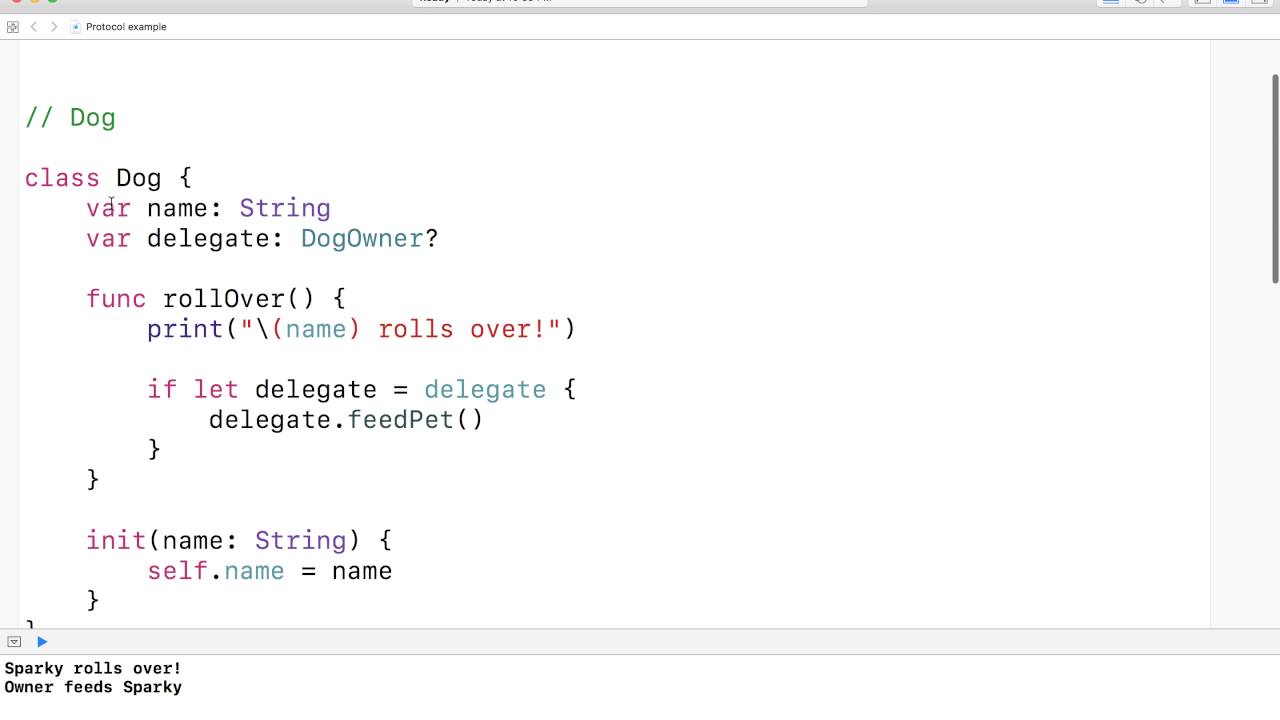1280x720 pixels.
Task: Click the class name "Dog" in the declaration
Action: [x=138, y=178]
